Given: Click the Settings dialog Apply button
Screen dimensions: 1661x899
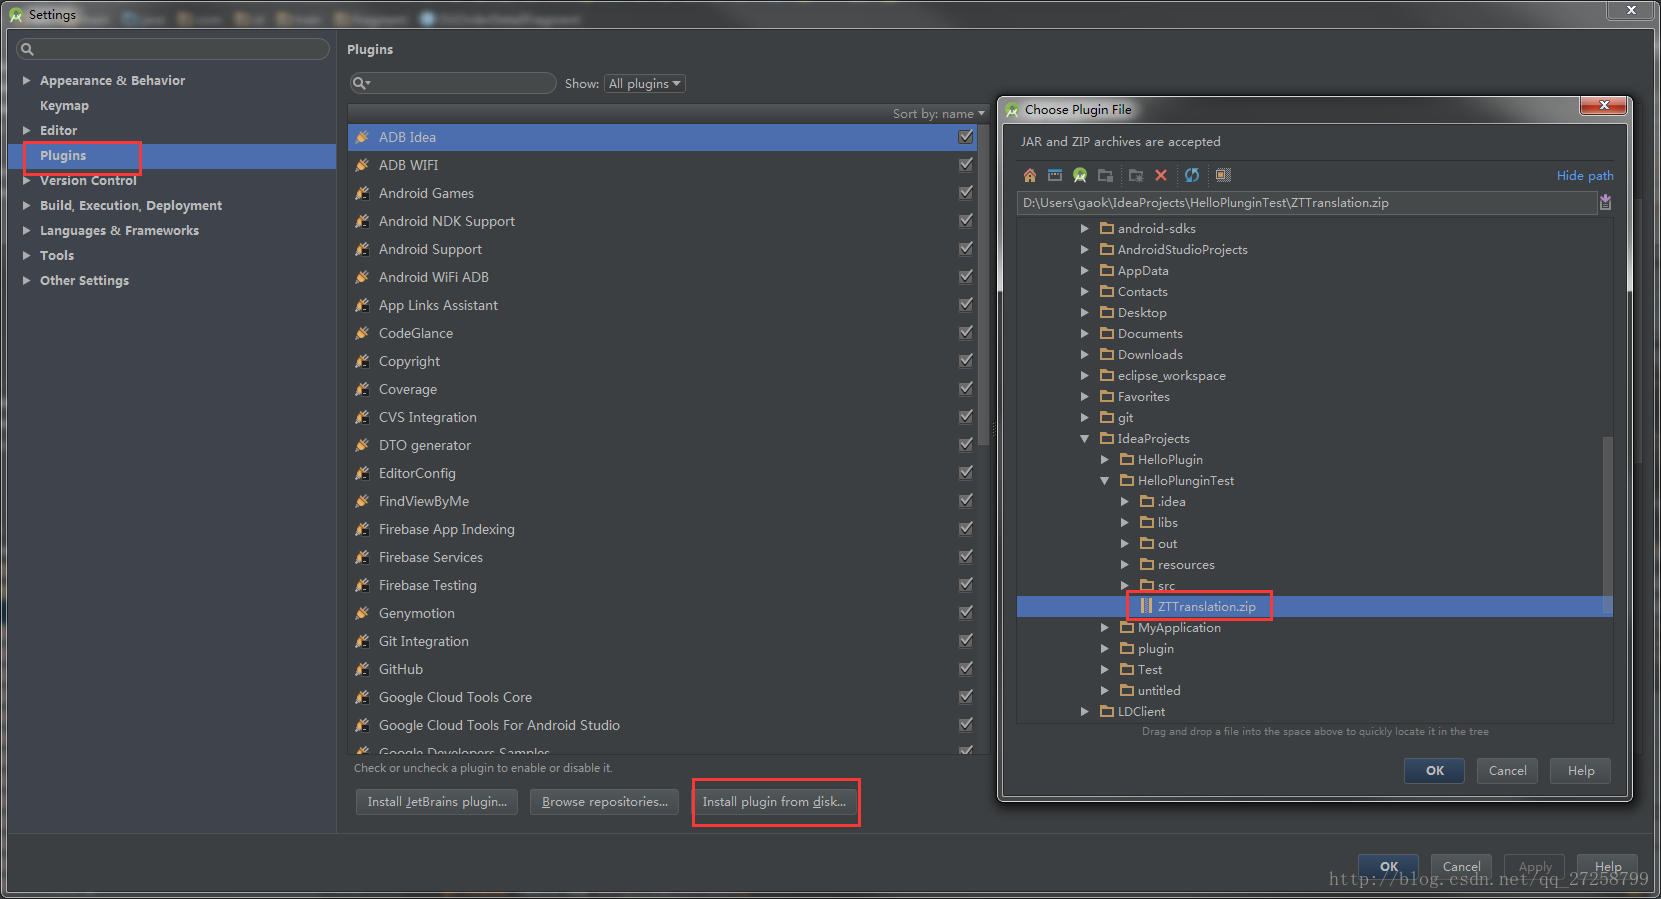Looking at the screenshot, I should point(1535,866).
